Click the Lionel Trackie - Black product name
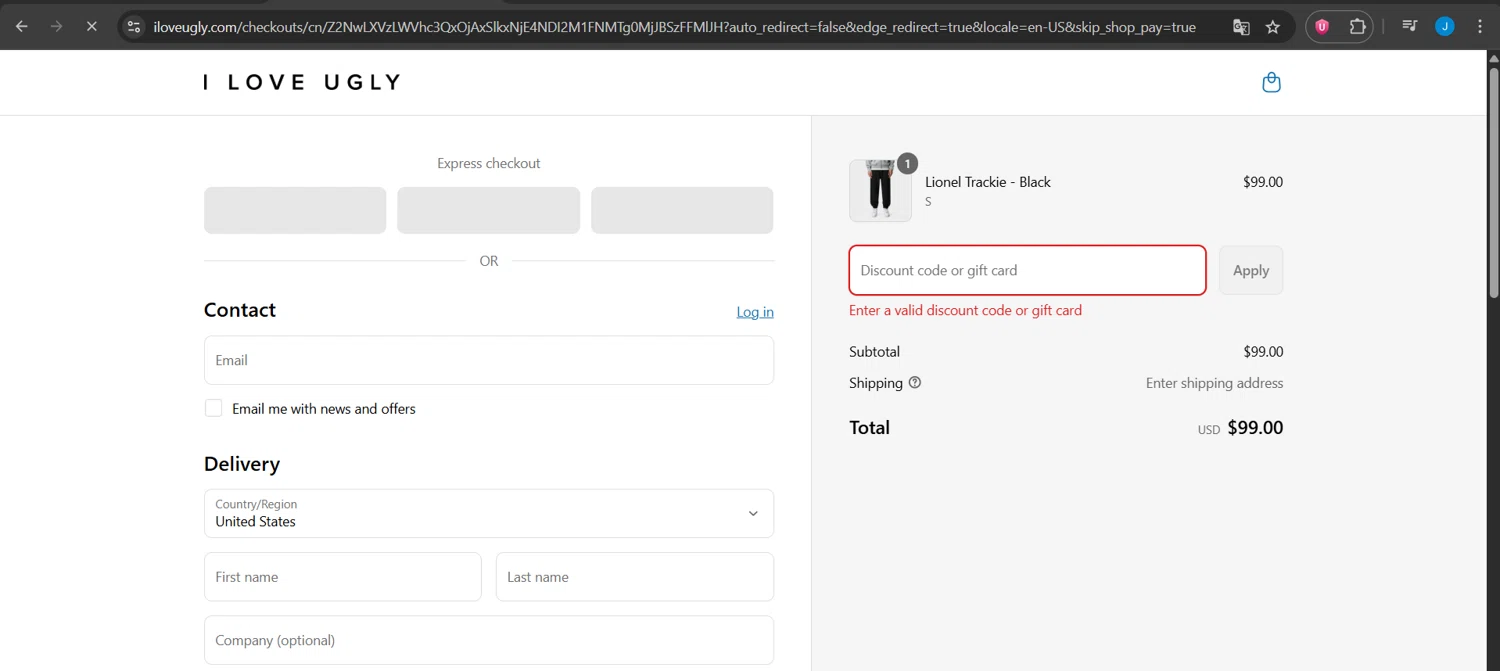This screenshot has height=671, width=1500. click(988, 182)
